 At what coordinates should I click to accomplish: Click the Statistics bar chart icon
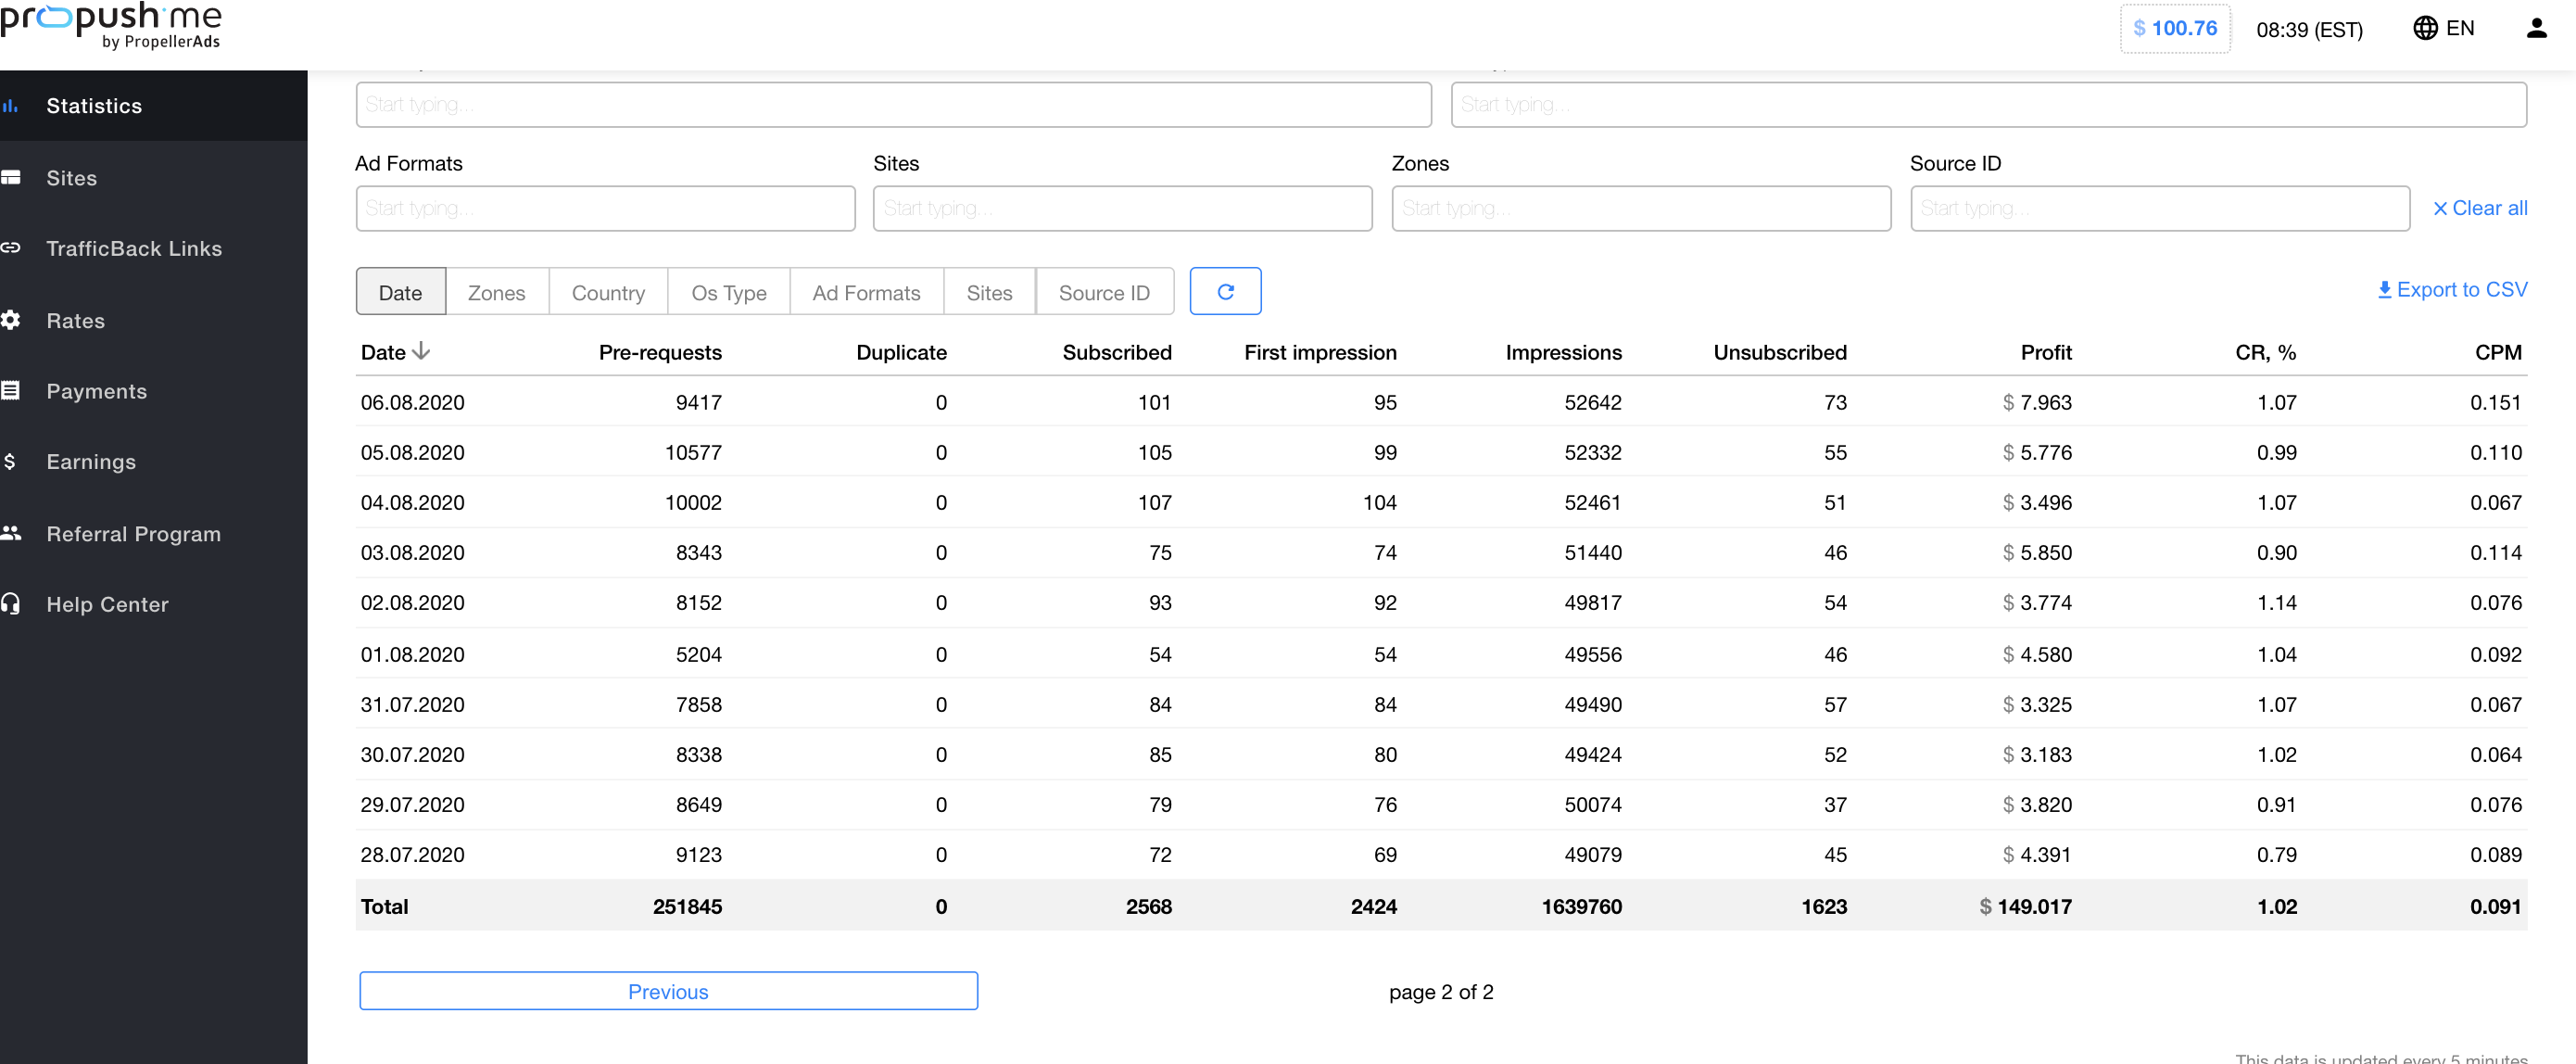(11, 106)
